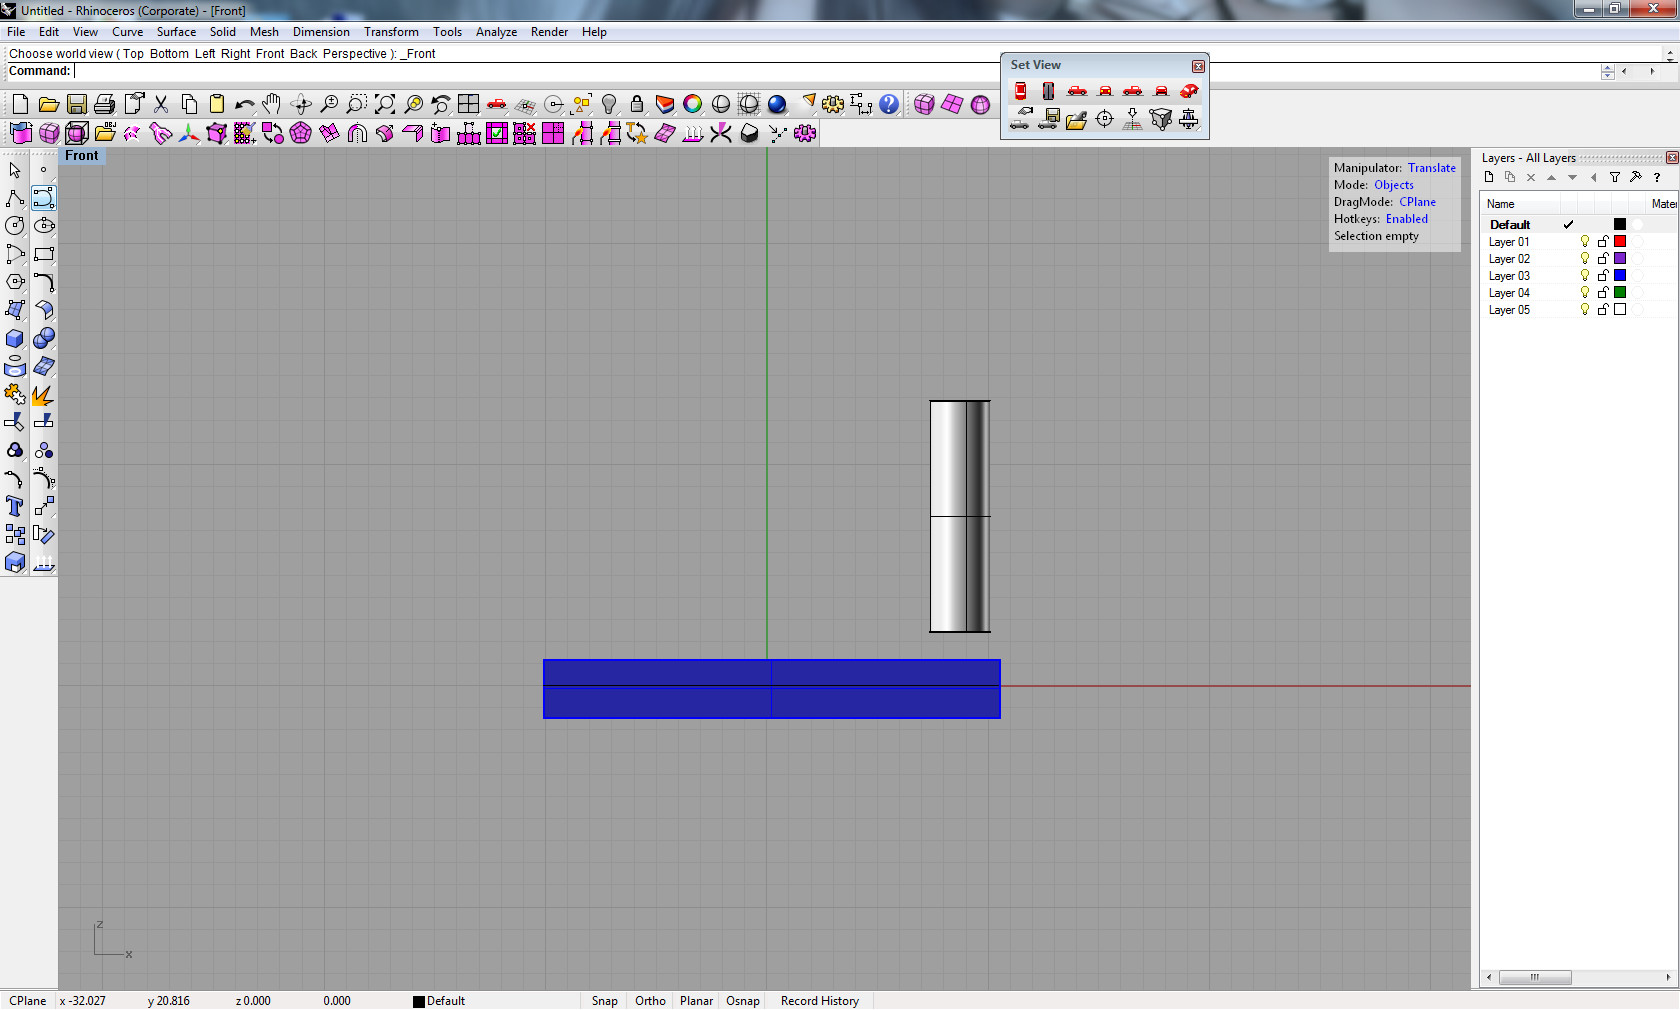Image resolution: width=1680 pixels, height=1010 pixels.
Task: Toggle Layer 01 visibility light bulb
Action: 1584,242
